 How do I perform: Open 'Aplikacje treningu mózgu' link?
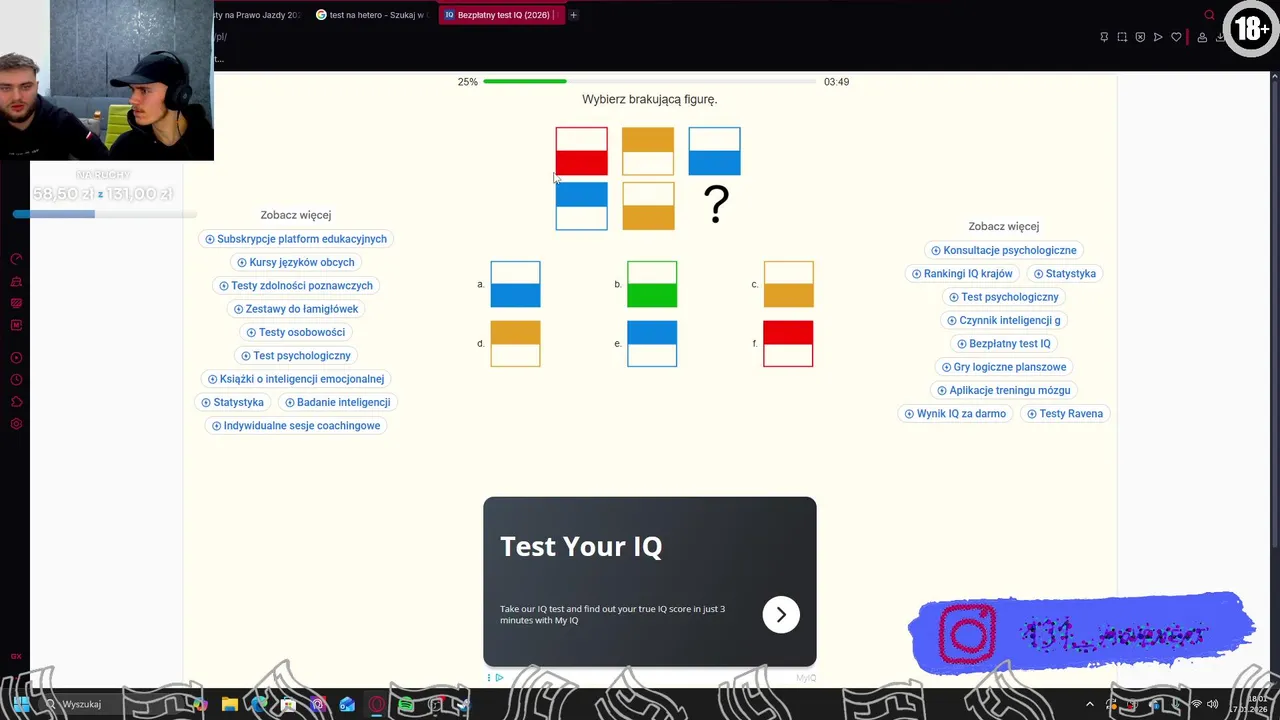click(x=1003, y=390)
